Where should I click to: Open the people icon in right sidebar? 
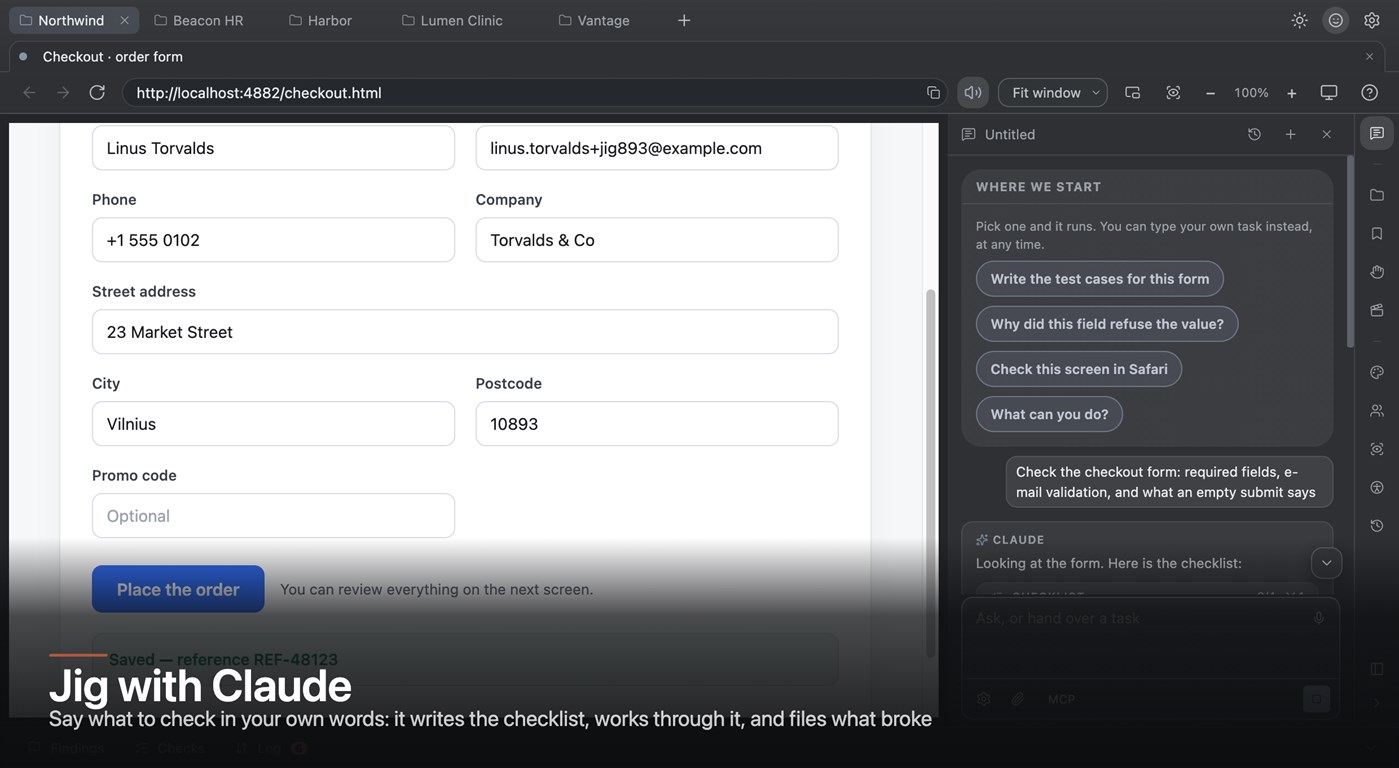[1377, 411]
